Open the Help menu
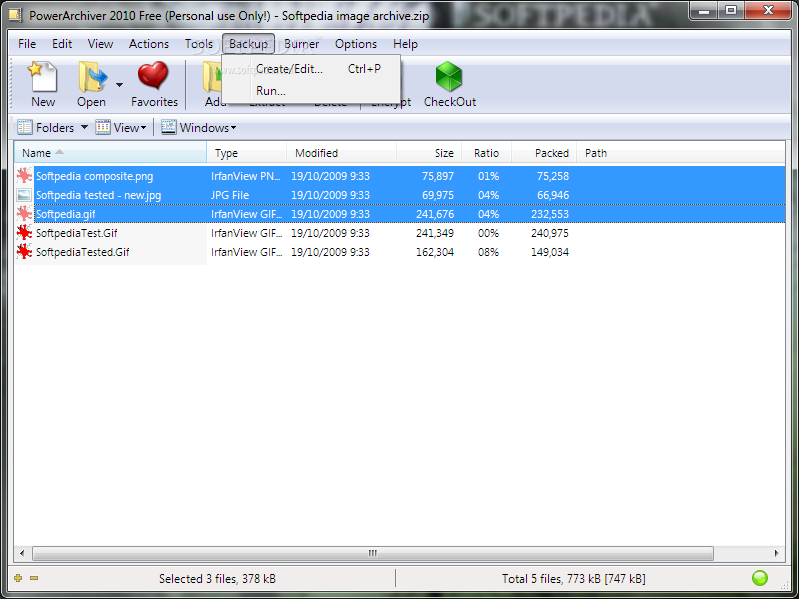 point(405,44)
